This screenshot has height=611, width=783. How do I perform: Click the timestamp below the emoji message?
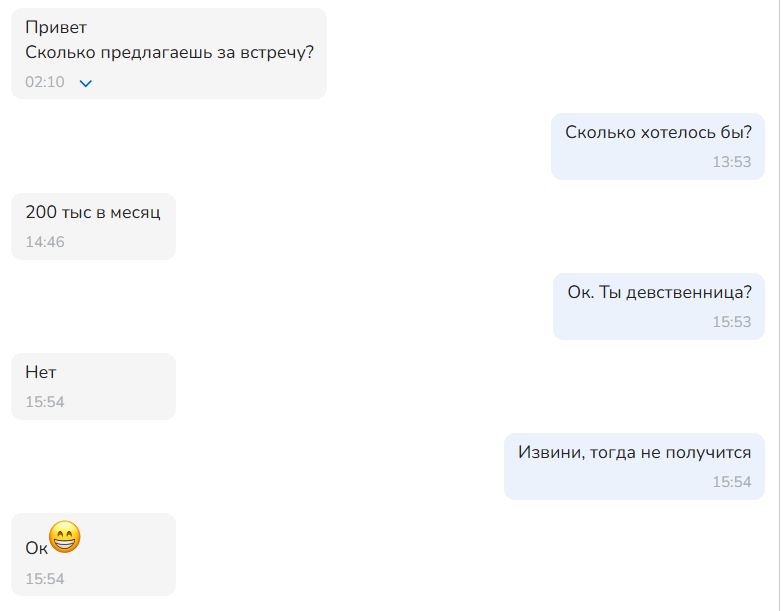coord(45,579)
